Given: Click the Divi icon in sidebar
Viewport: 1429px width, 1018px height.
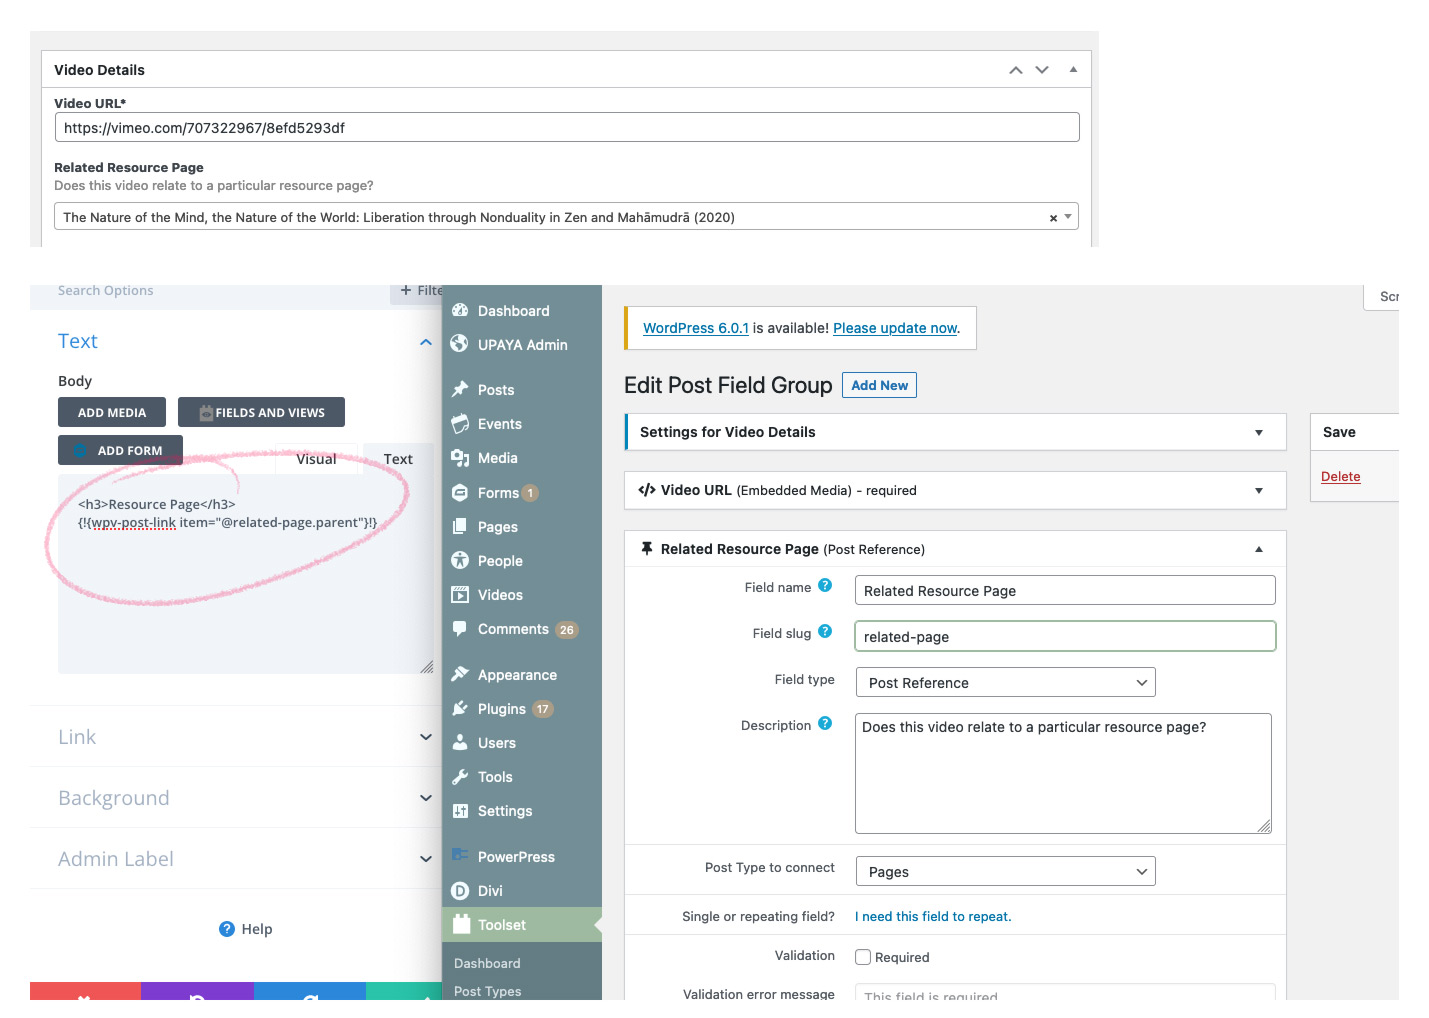Looking at the screenshot, I should (460, 890).
